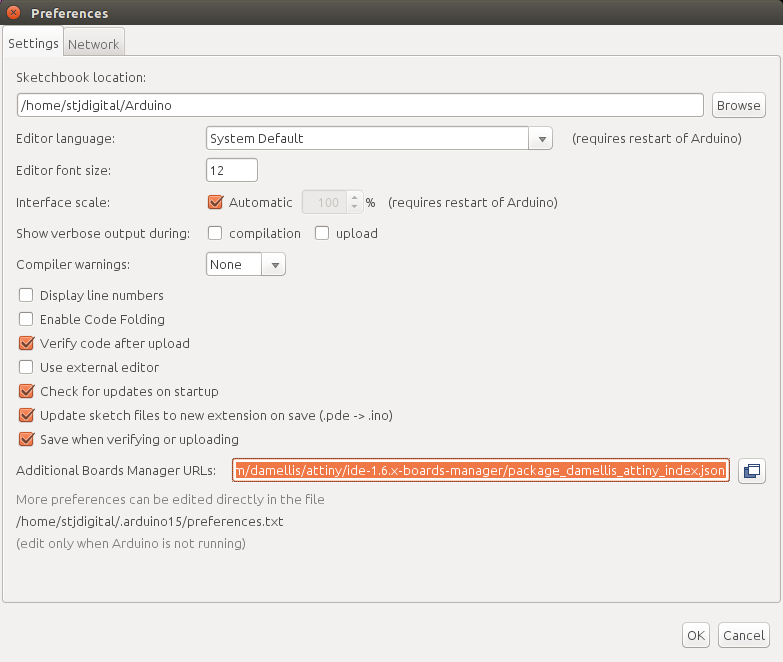Select the Settings tab

33,43
